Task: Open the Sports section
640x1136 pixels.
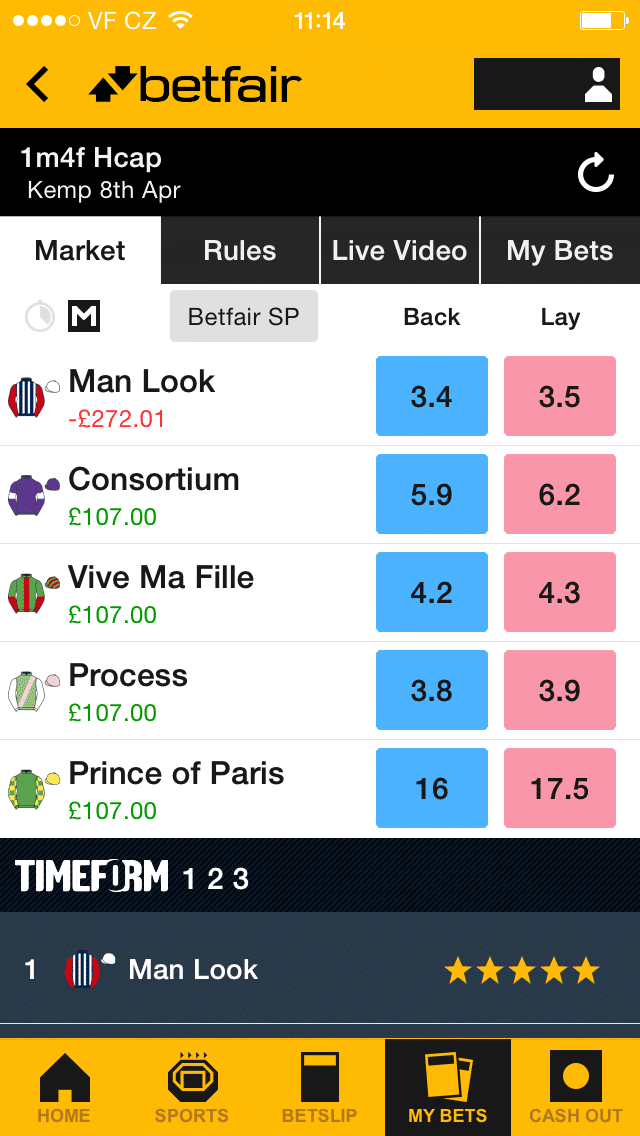Action: click(191, 1088)
